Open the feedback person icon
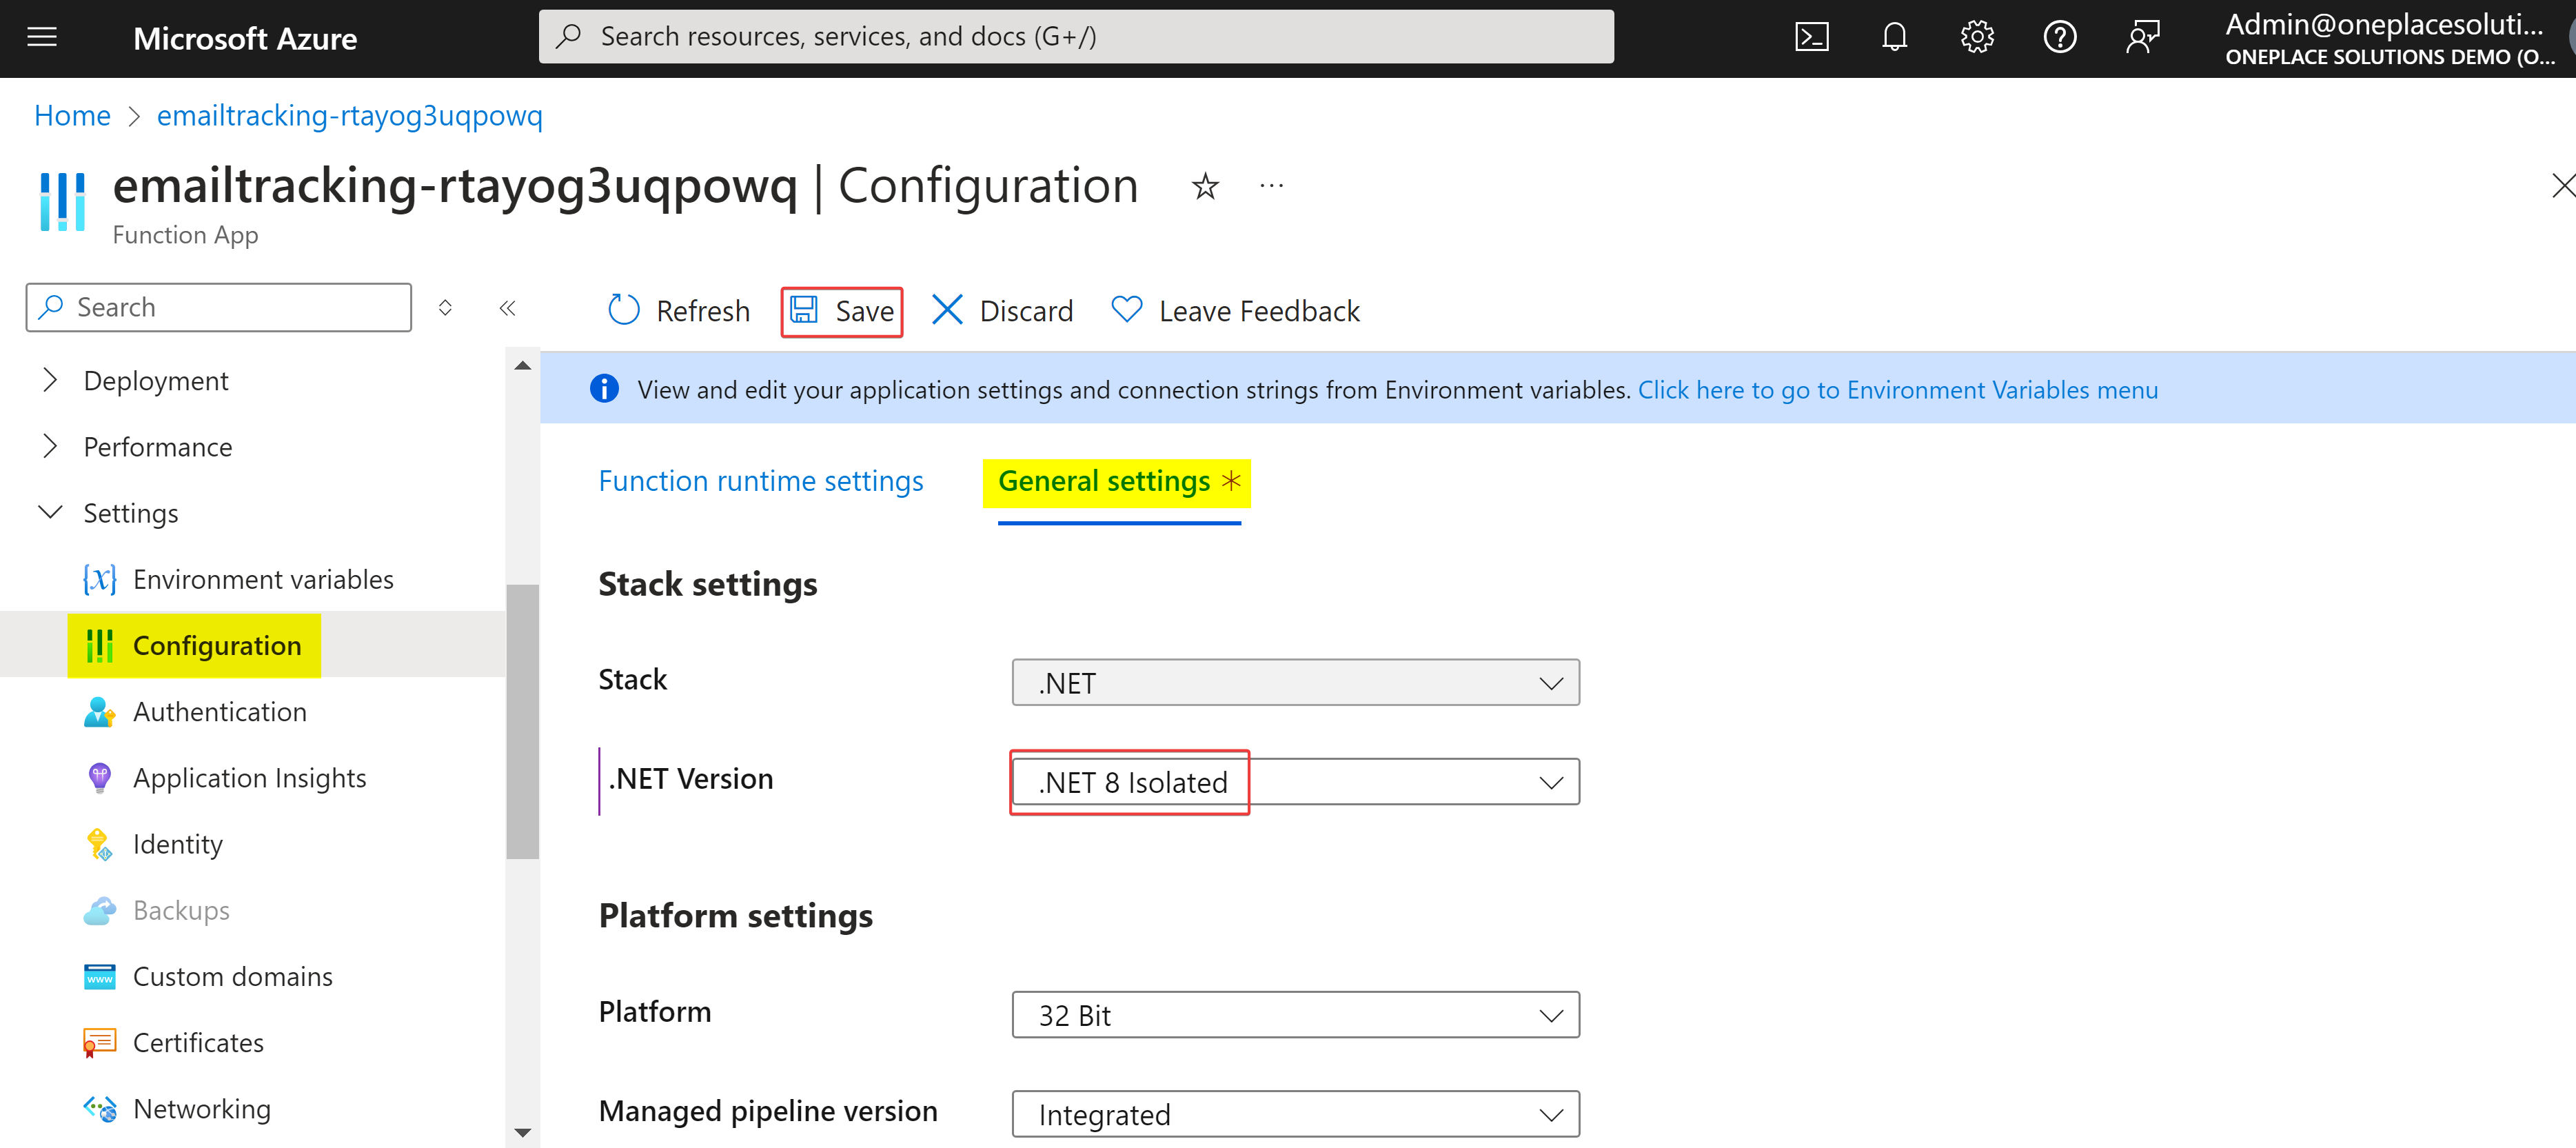Viewport: 2576px width, 1148px height. [2142, 38]
